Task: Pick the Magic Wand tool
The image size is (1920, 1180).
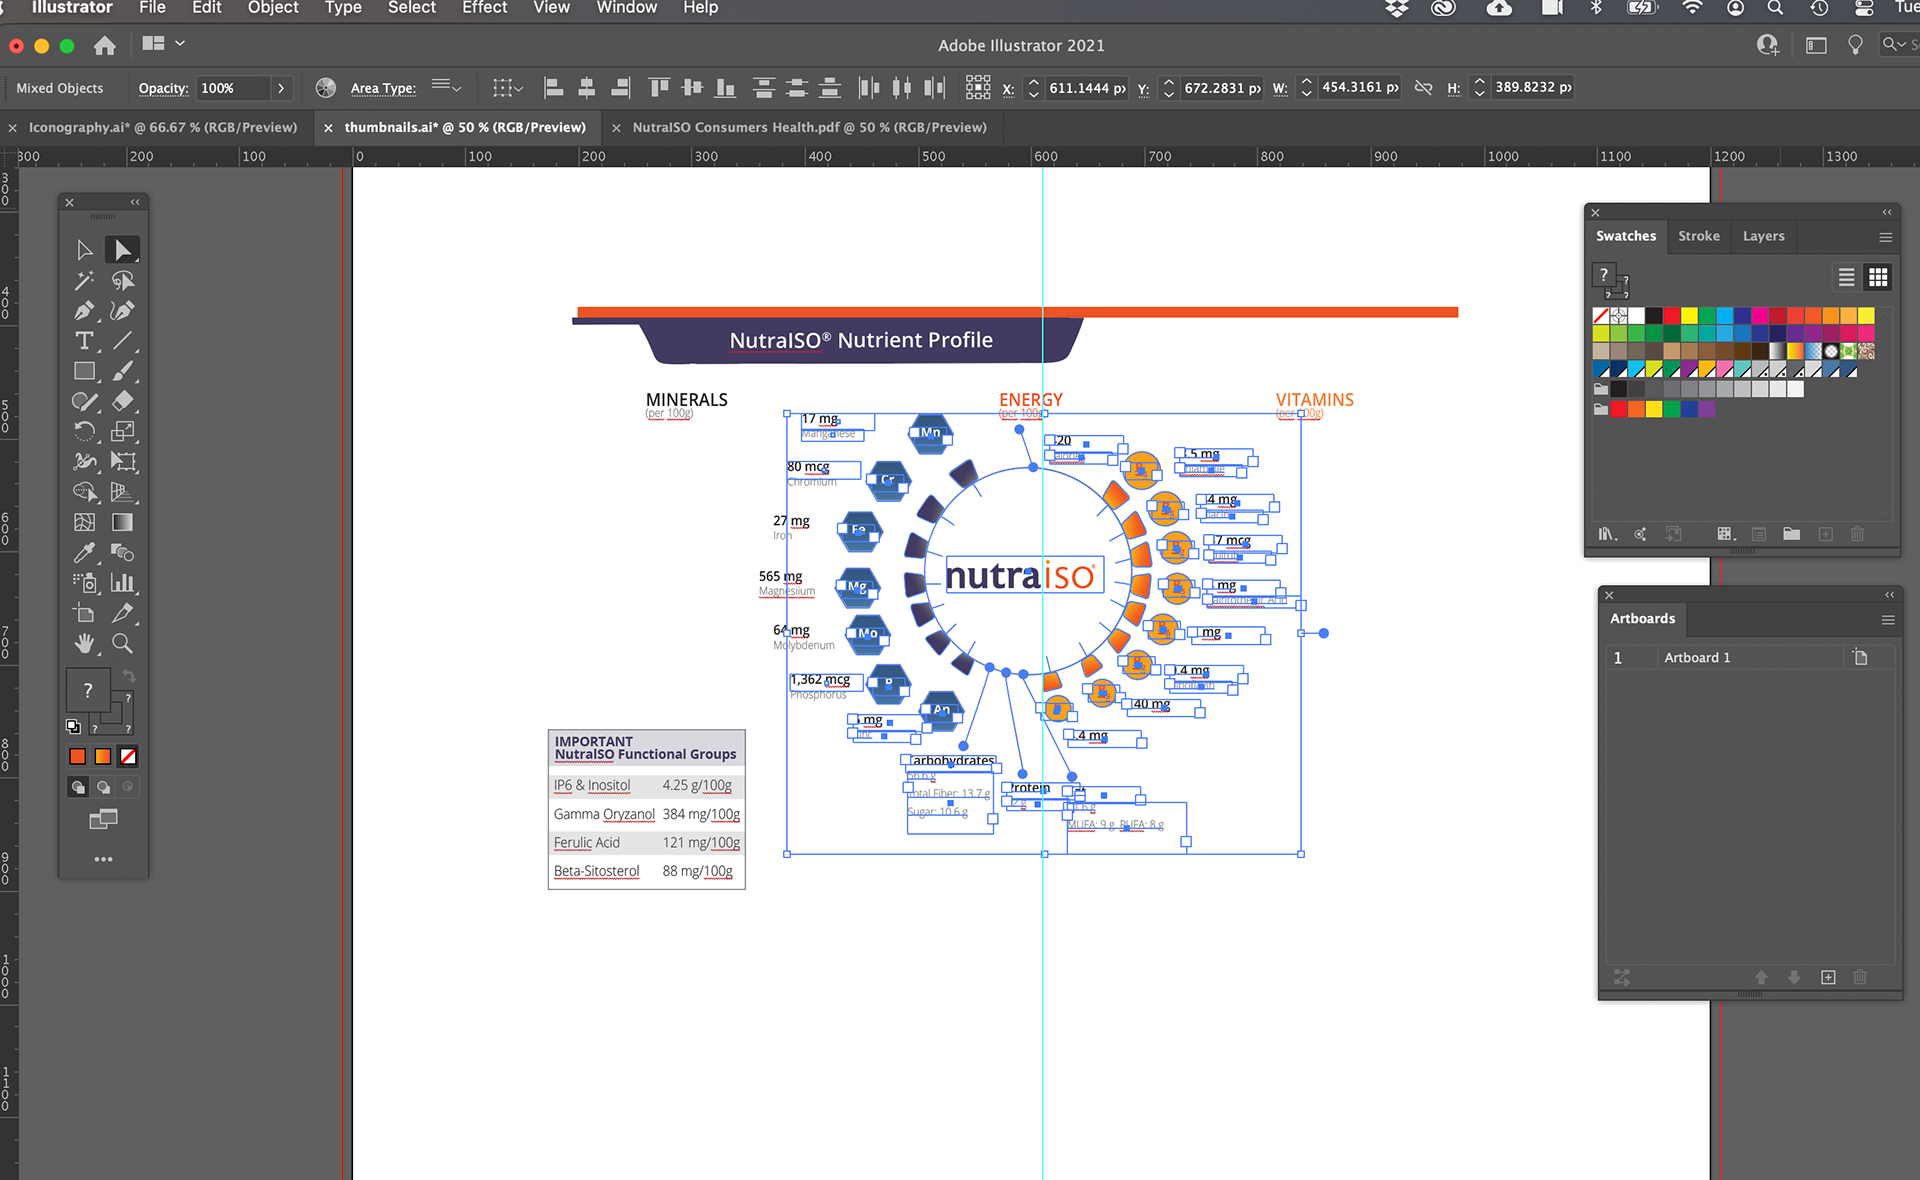Action: (x=85, y=281)
